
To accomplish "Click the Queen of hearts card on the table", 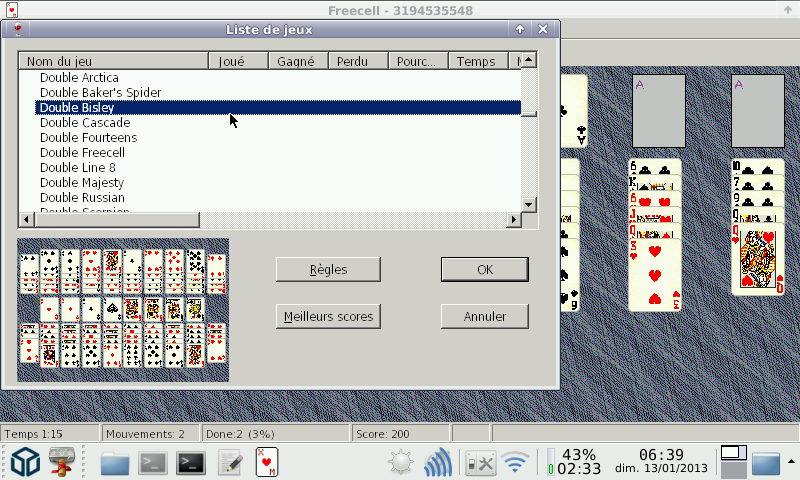I will coord(758,259).
